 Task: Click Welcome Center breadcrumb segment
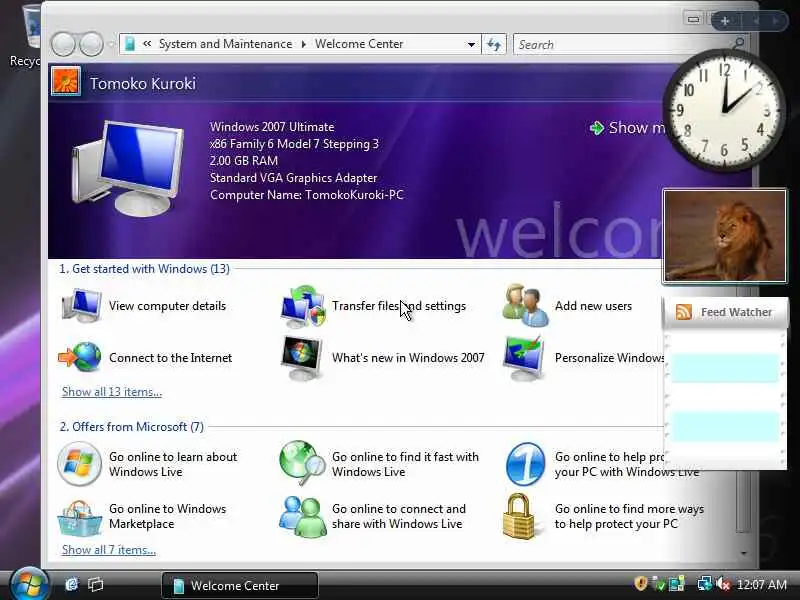pos(359,44)
